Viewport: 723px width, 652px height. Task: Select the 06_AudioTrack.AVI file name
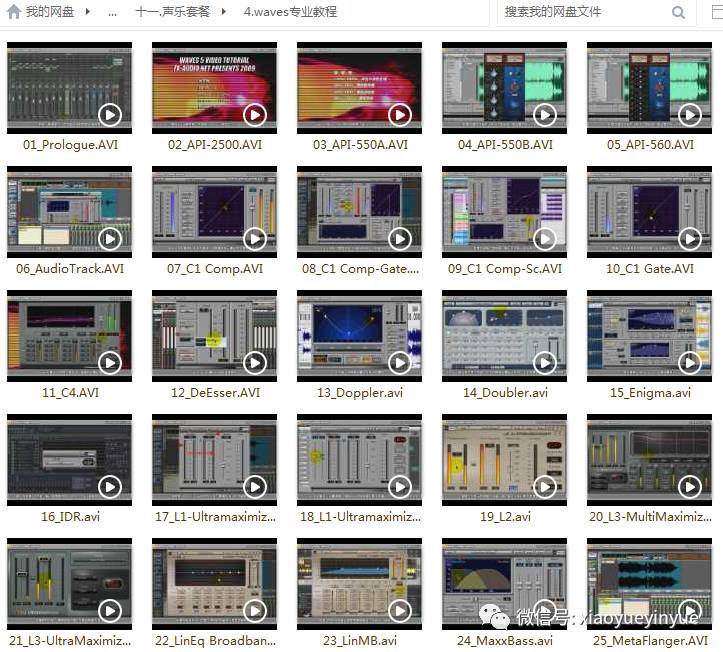pyautogui.click(x=70, y=269)
